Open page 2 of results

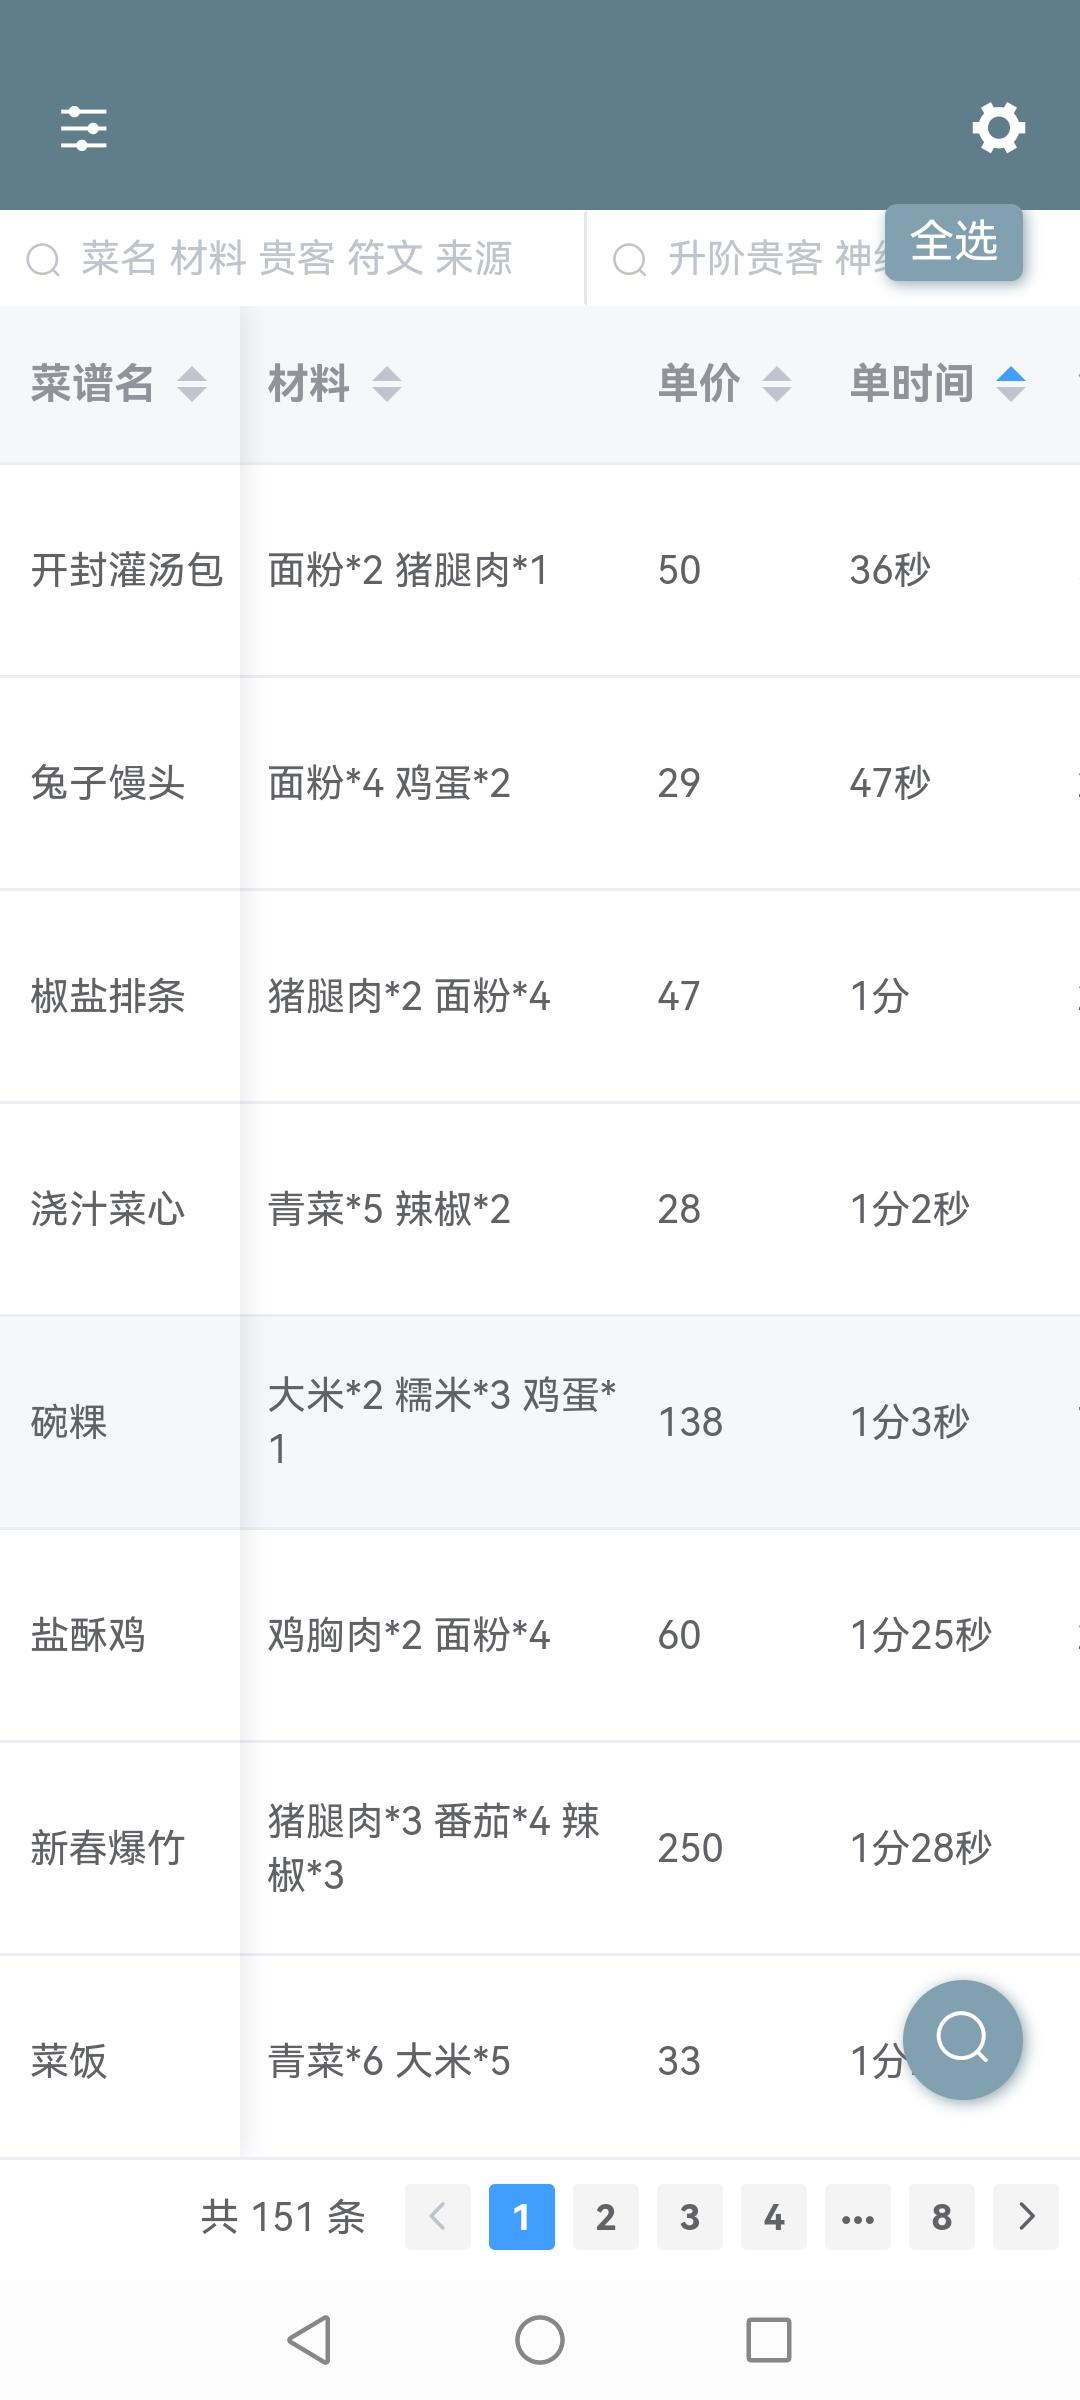coord(606,2217)
